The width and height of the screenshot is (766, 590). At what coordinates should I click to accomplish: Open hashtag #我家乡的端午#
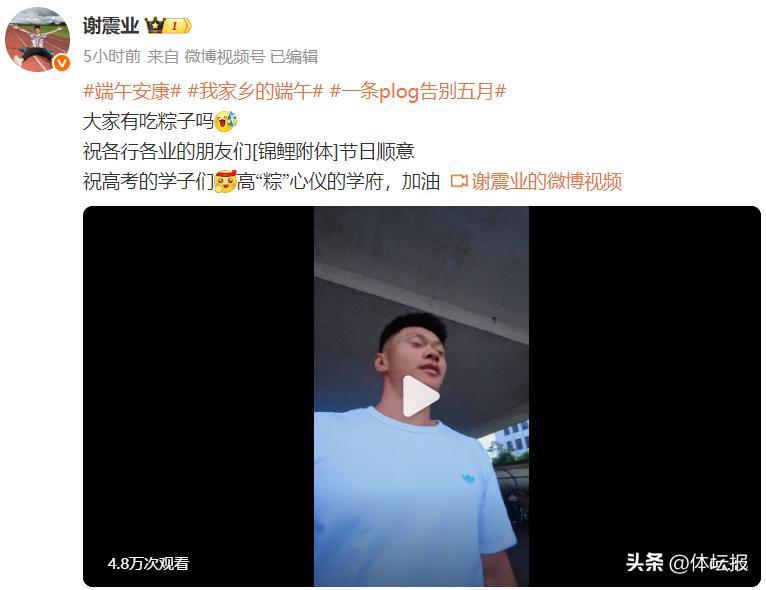(x=255, y=91)
